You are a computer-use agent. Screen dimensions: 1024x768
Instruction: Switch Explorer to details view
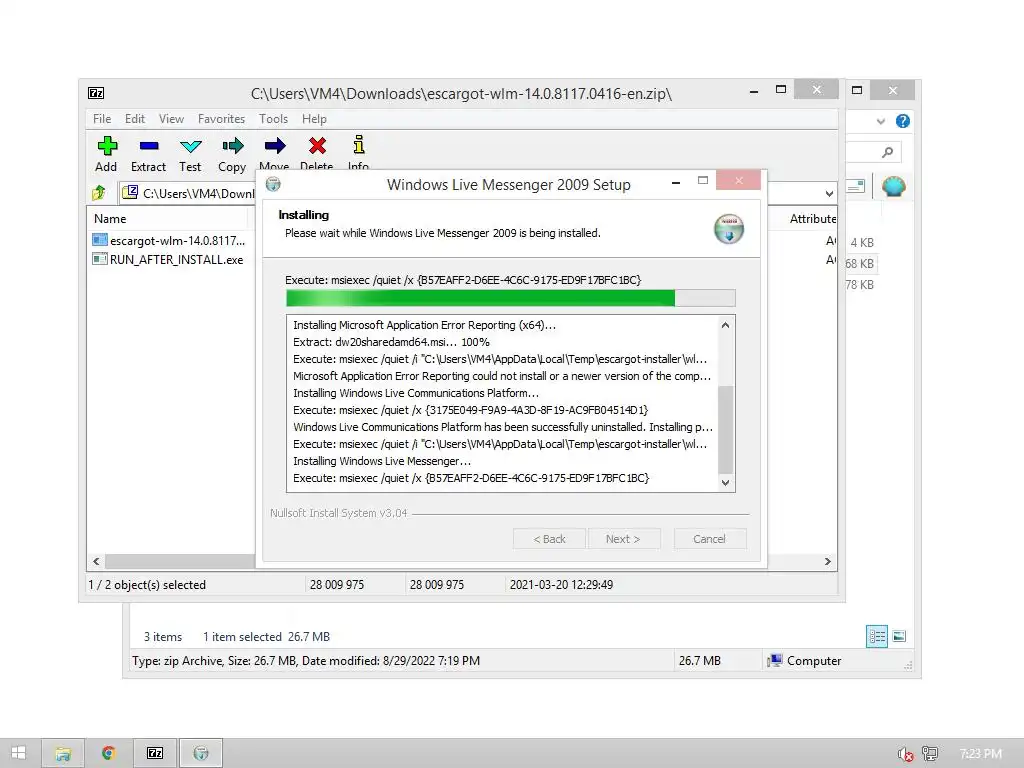pos(877,636)
